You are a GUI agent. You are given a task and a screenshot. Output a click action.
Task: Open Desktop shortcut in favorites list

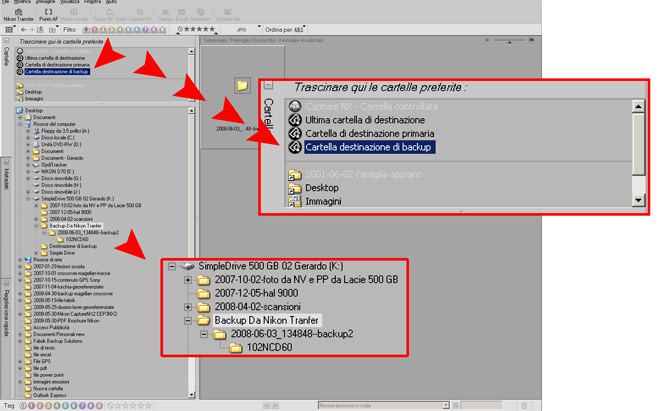[x=33, y=92]
